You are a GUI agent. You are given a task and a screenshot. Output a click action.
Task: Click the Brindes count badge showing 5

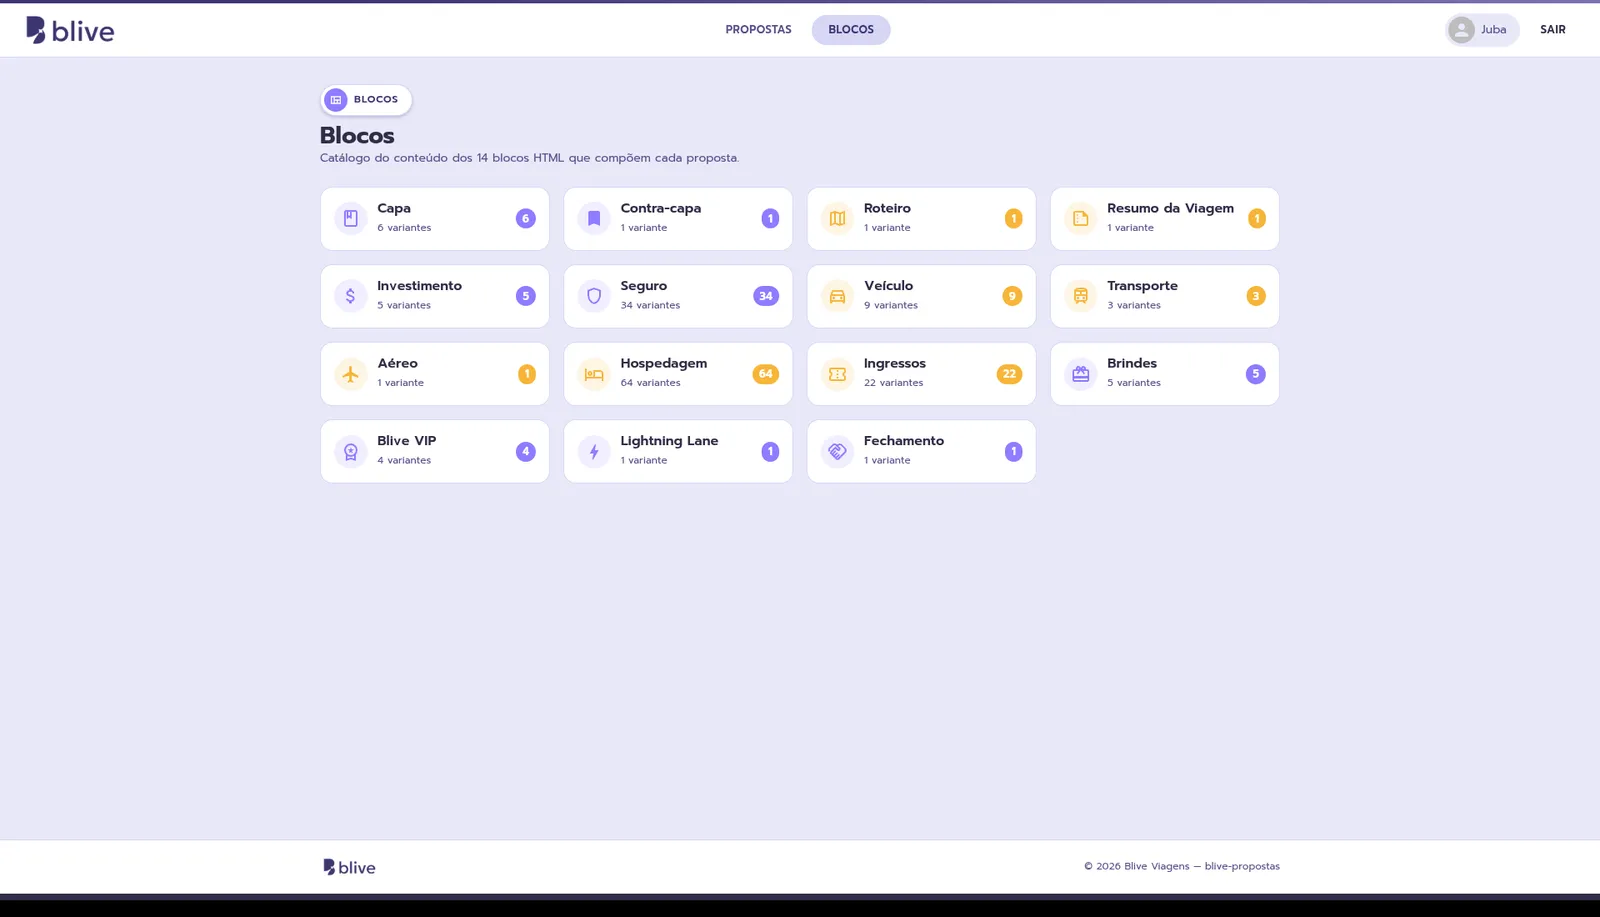pos(1256,374)
